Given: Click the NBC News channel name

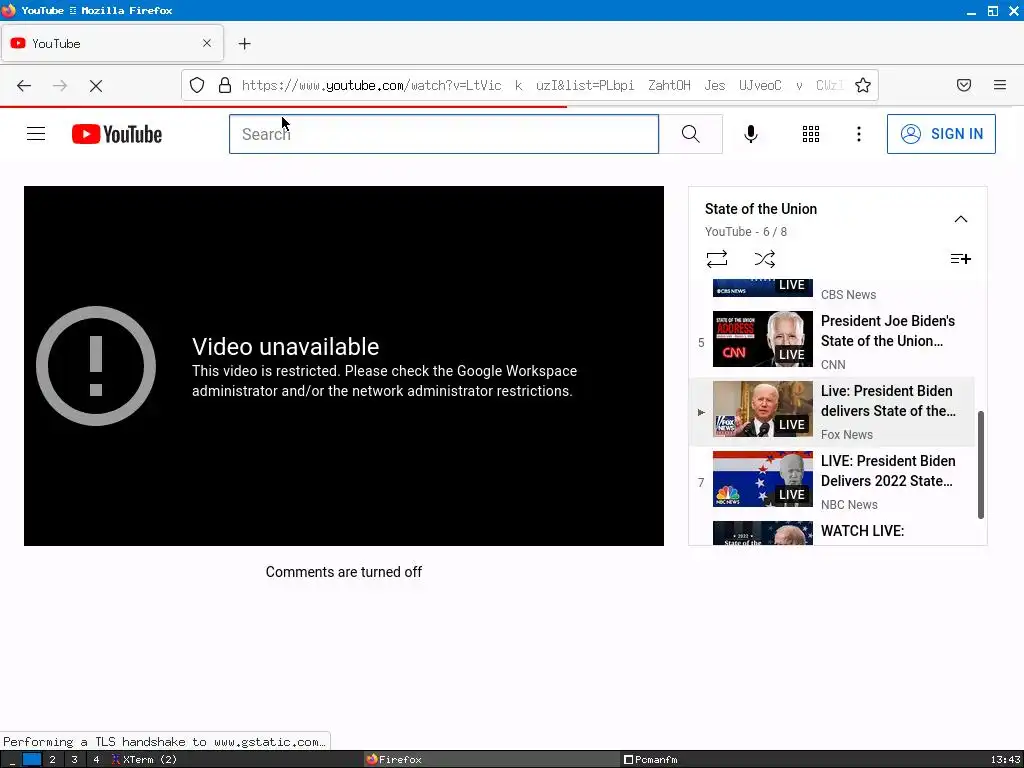Looking at the screenshot, I should pyautogui.click(x=849, y=505).
